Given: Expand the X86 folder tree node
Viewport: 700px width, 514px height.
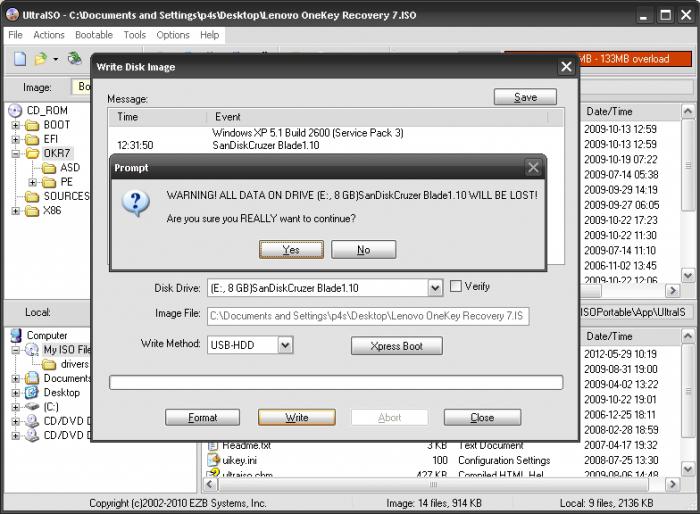Looking at the screenshot, I should click(16, 211).
